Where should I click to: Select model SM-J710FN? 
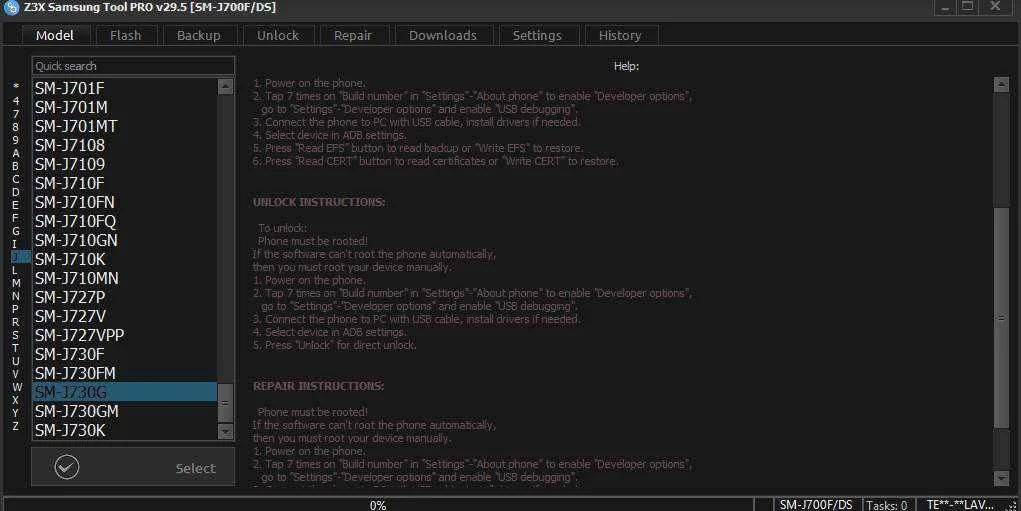(124, 202)
